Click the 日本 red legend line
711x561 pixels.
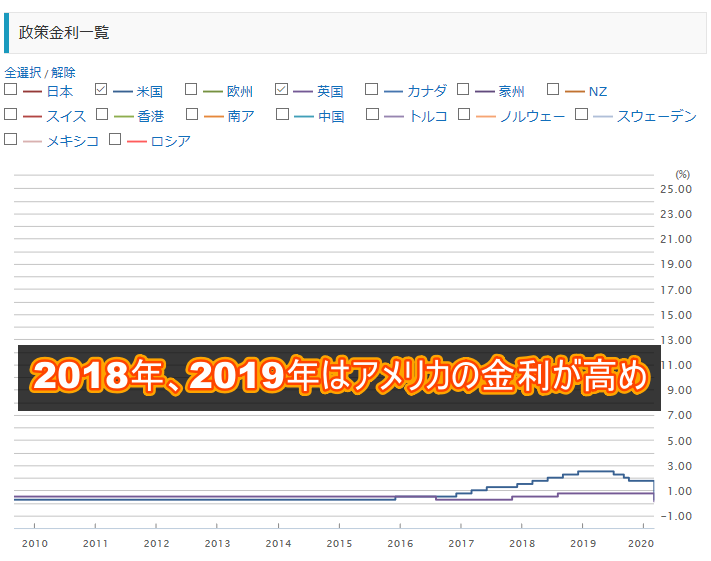32,92
